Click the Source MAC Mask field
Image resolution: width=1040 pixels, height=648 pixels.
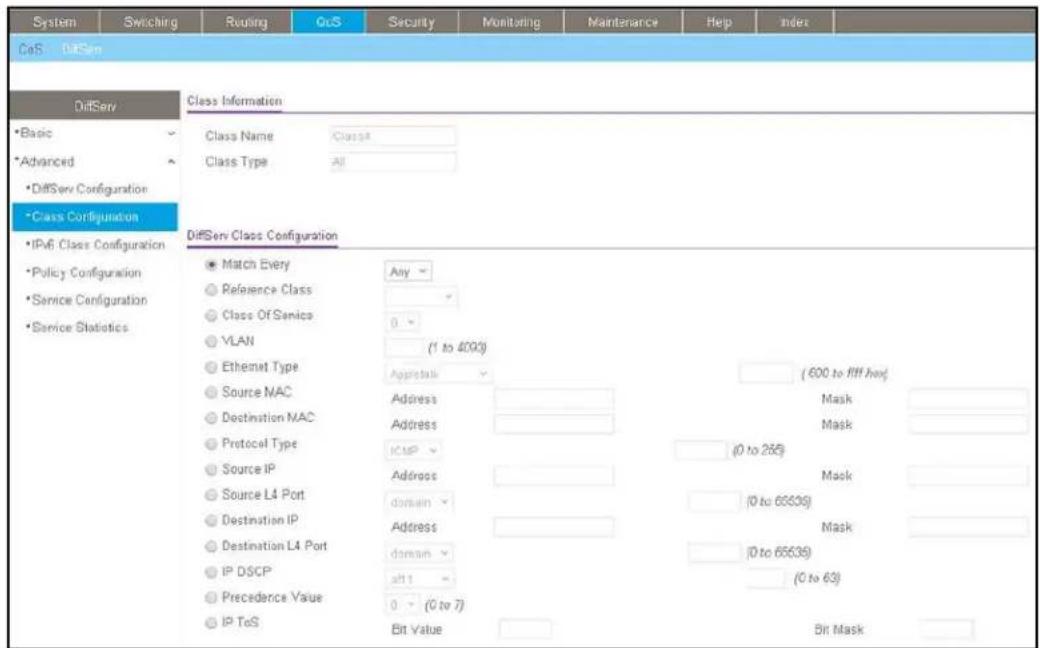[968, 399]
